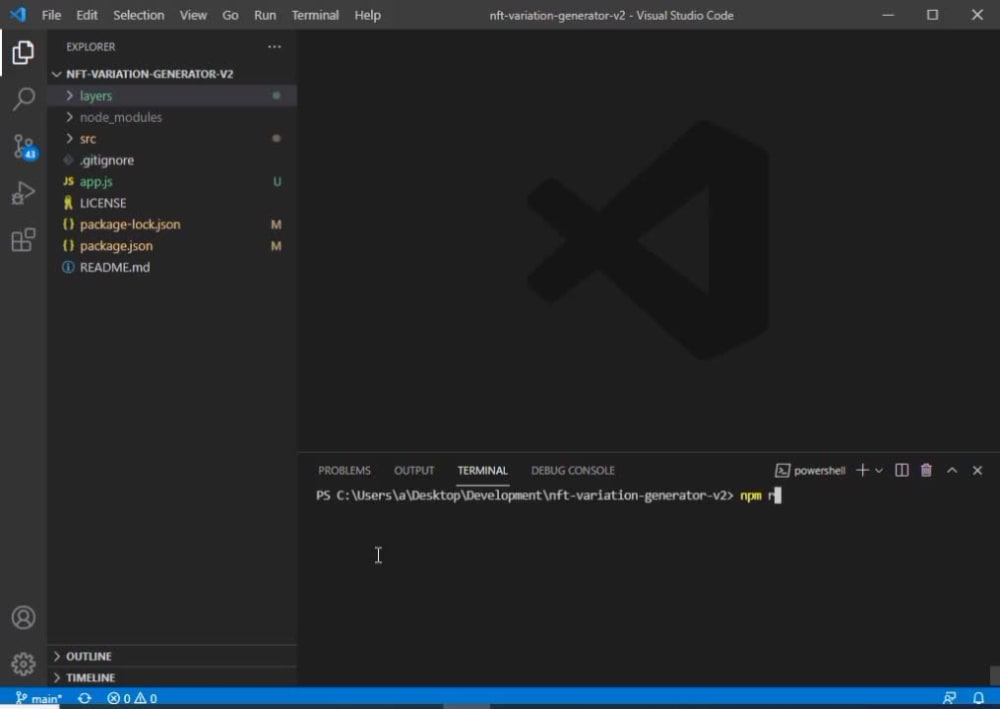This screenshot has height=709, width=1000.
Task: Open errors and warnings count in status bar
Action: point(132,698)
